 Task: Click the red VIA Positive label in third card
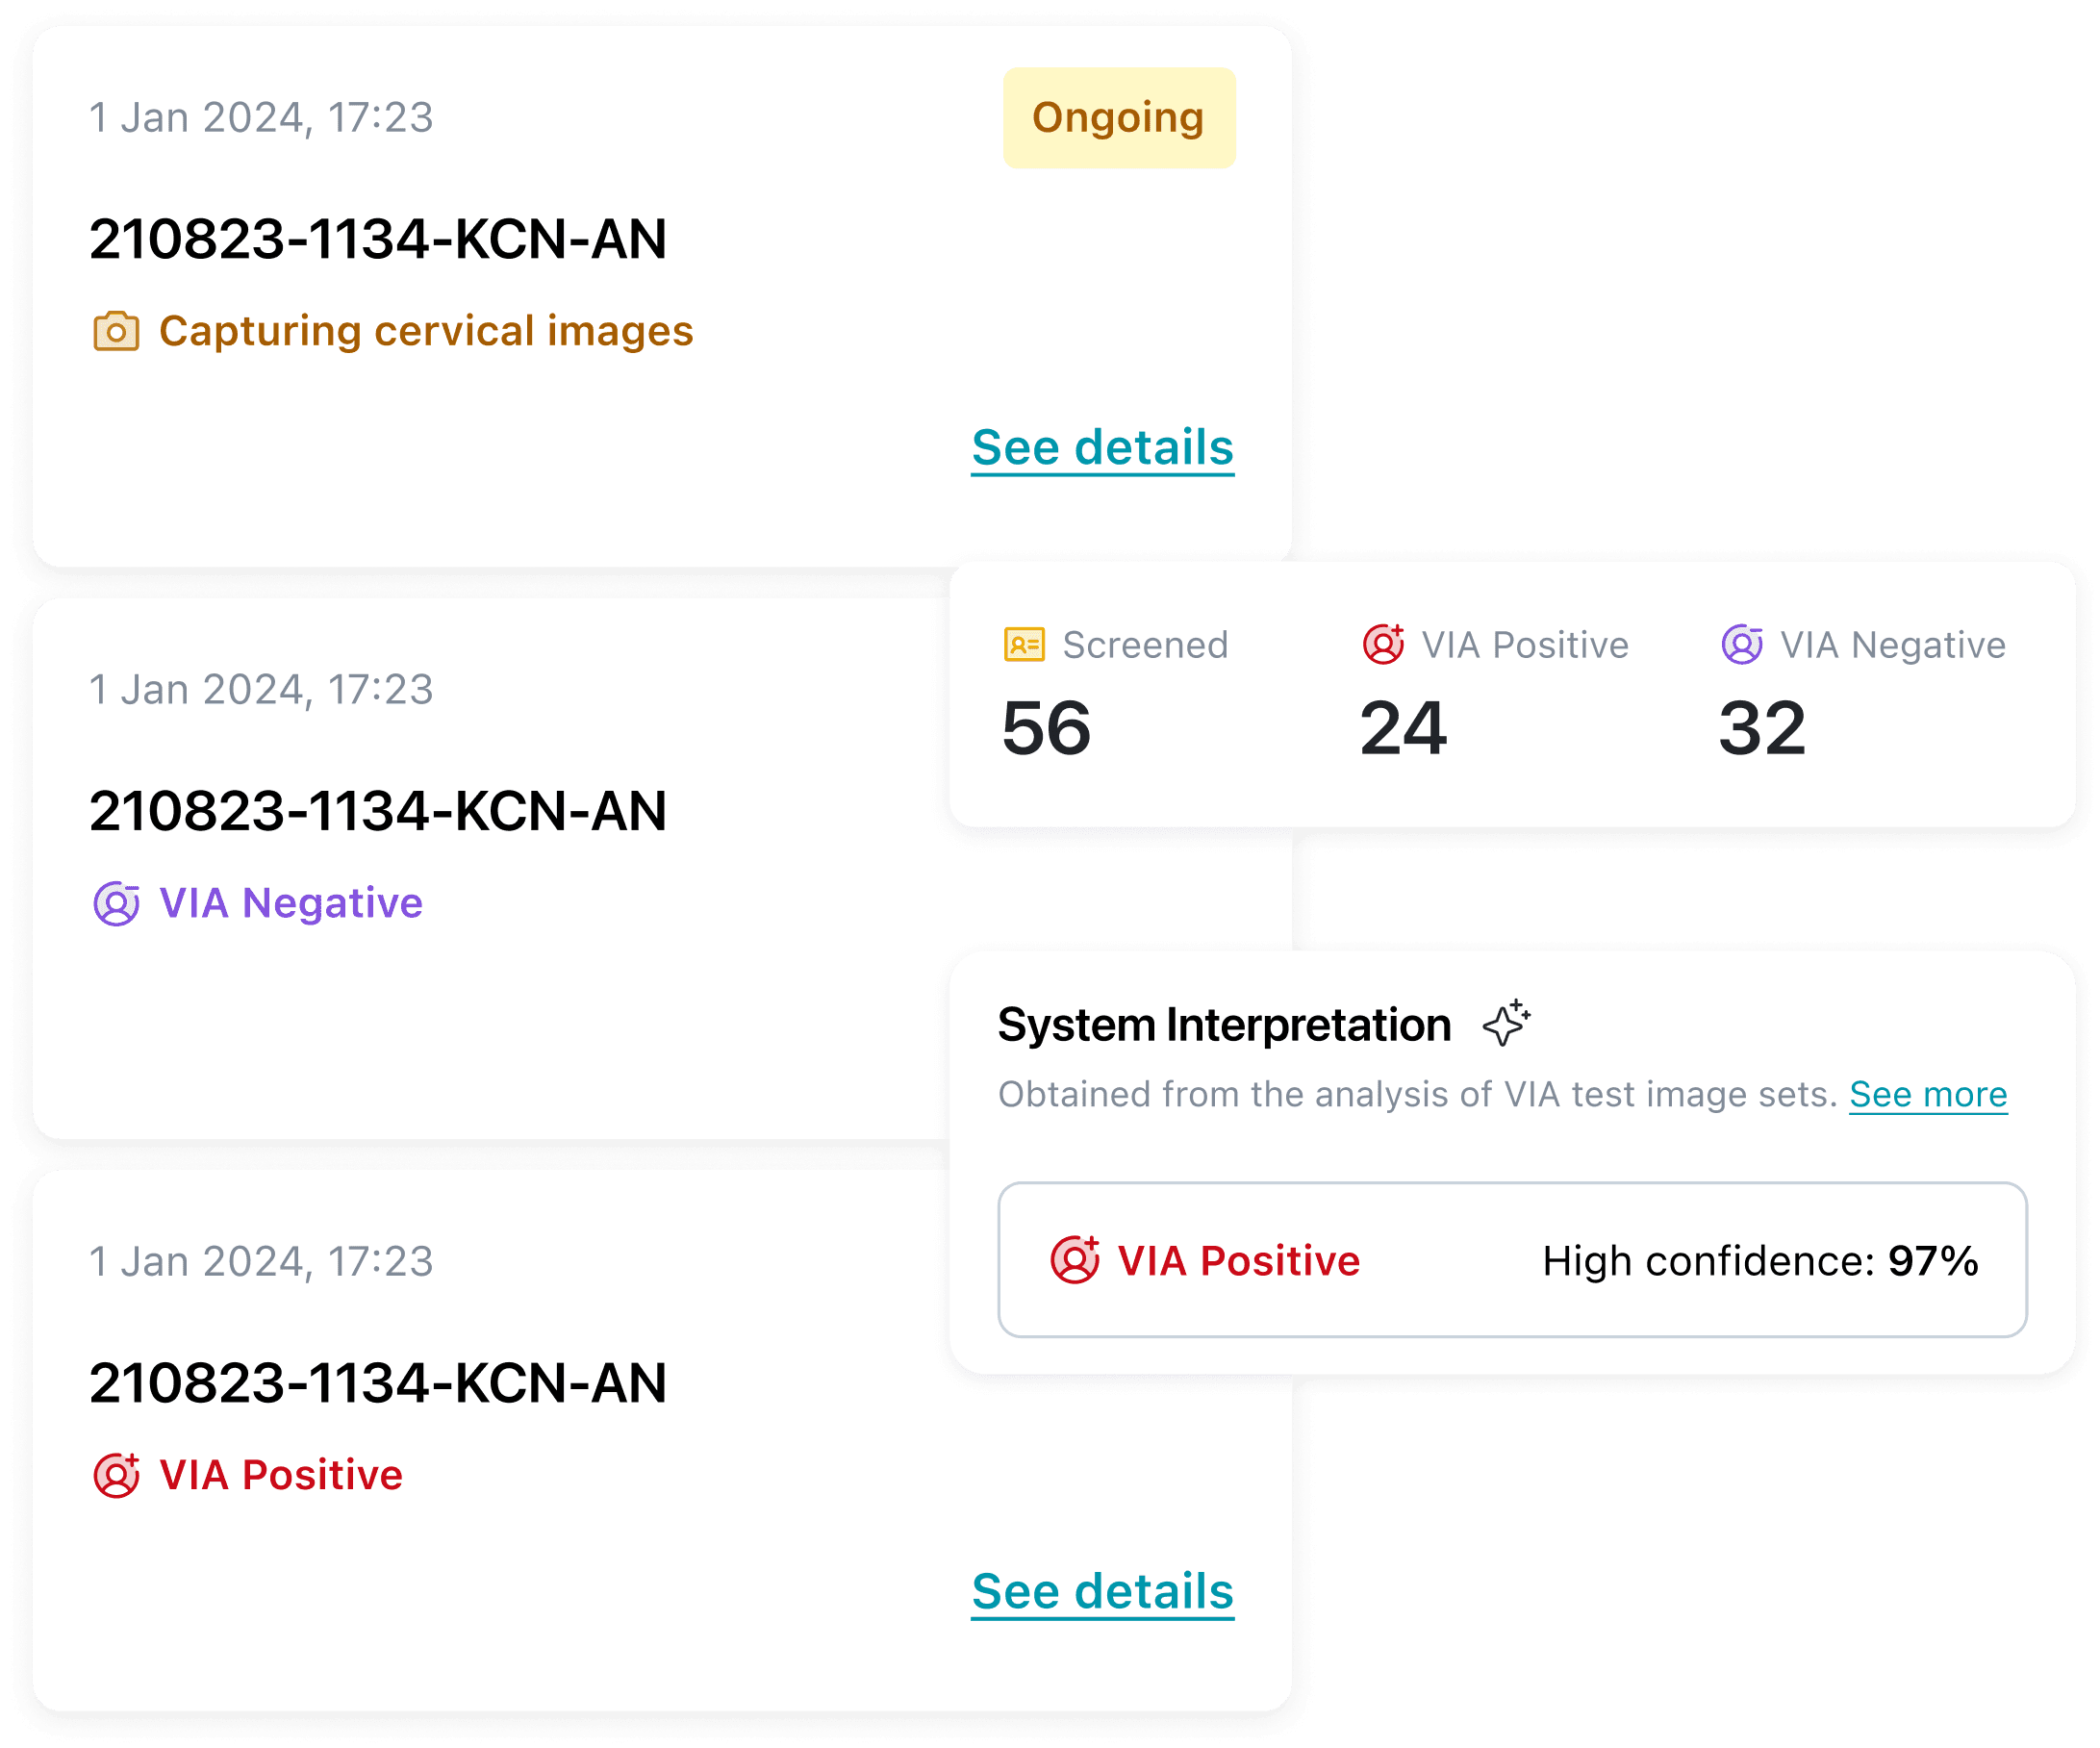pyautogui.click(x=281, y=1476)
